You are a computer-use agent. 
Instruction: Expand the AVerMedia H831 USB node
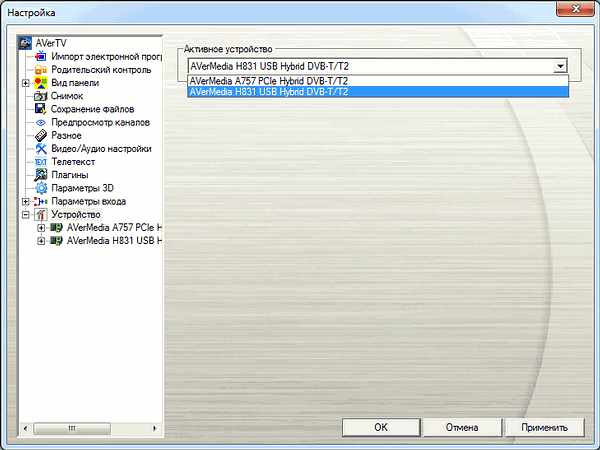41,241
